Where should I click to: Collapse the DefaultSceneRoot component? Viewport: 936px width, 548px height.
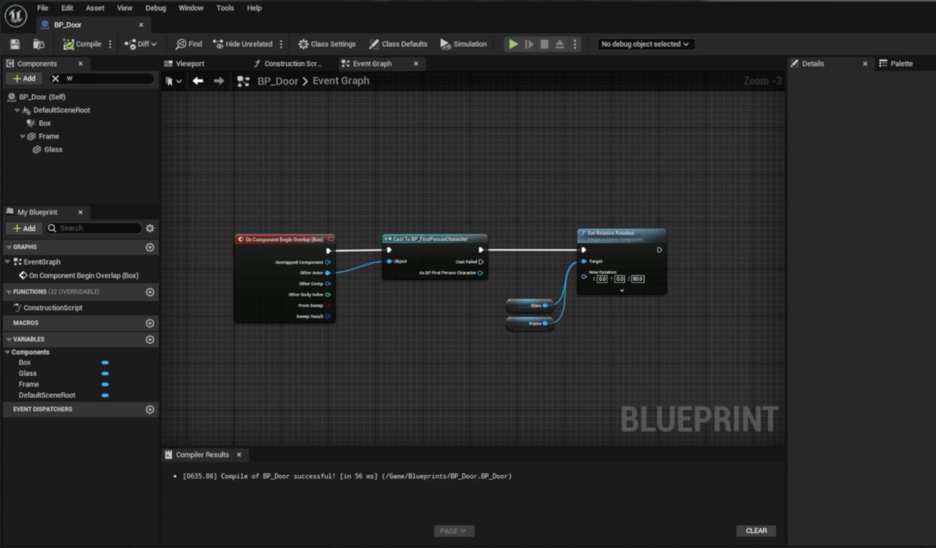[x=17, y=110]
